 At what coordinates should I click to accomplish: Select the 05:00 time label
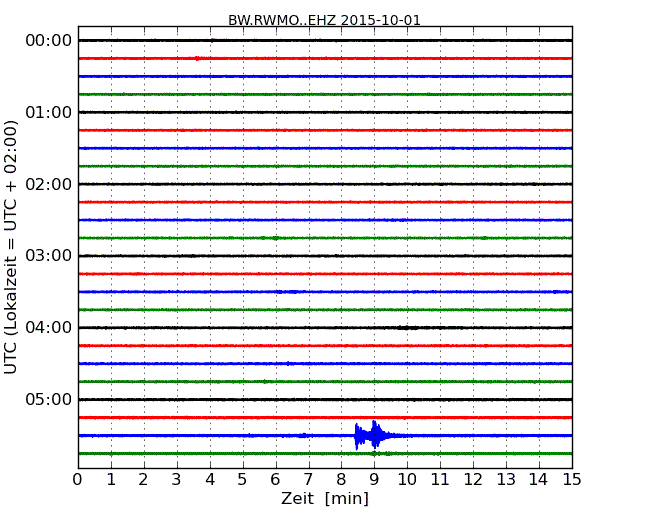pyautogui.click(x=49, y=399)
